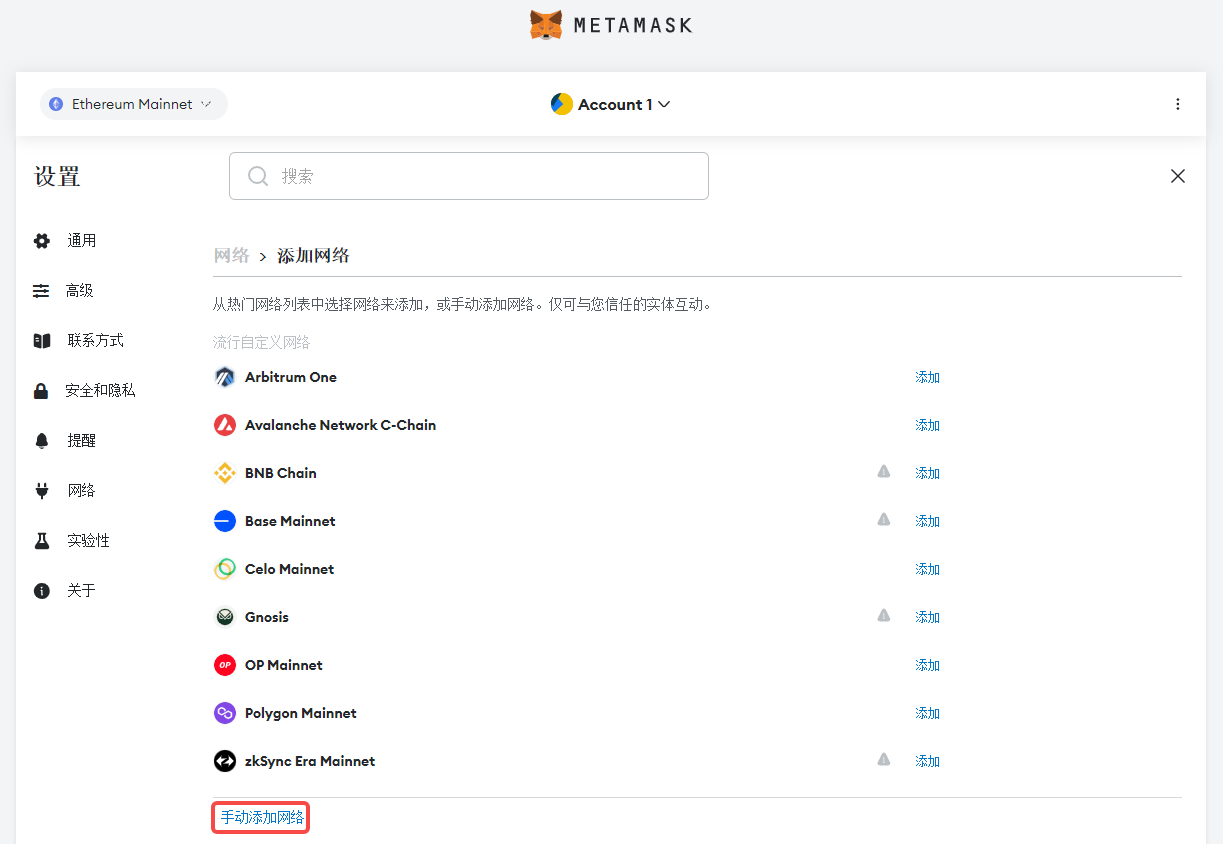Click 手动添加网络 link
Viewport: 1223px width, 844px height.
coord(262,818)
